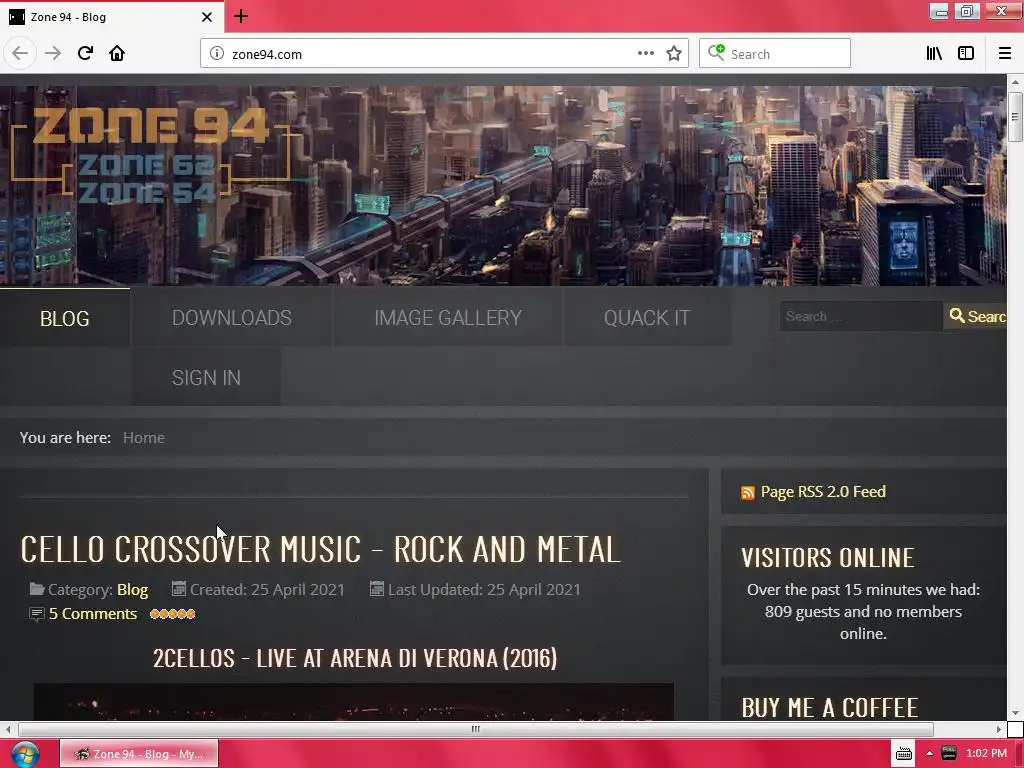Bookmark this page with the star

coord(674,54)
